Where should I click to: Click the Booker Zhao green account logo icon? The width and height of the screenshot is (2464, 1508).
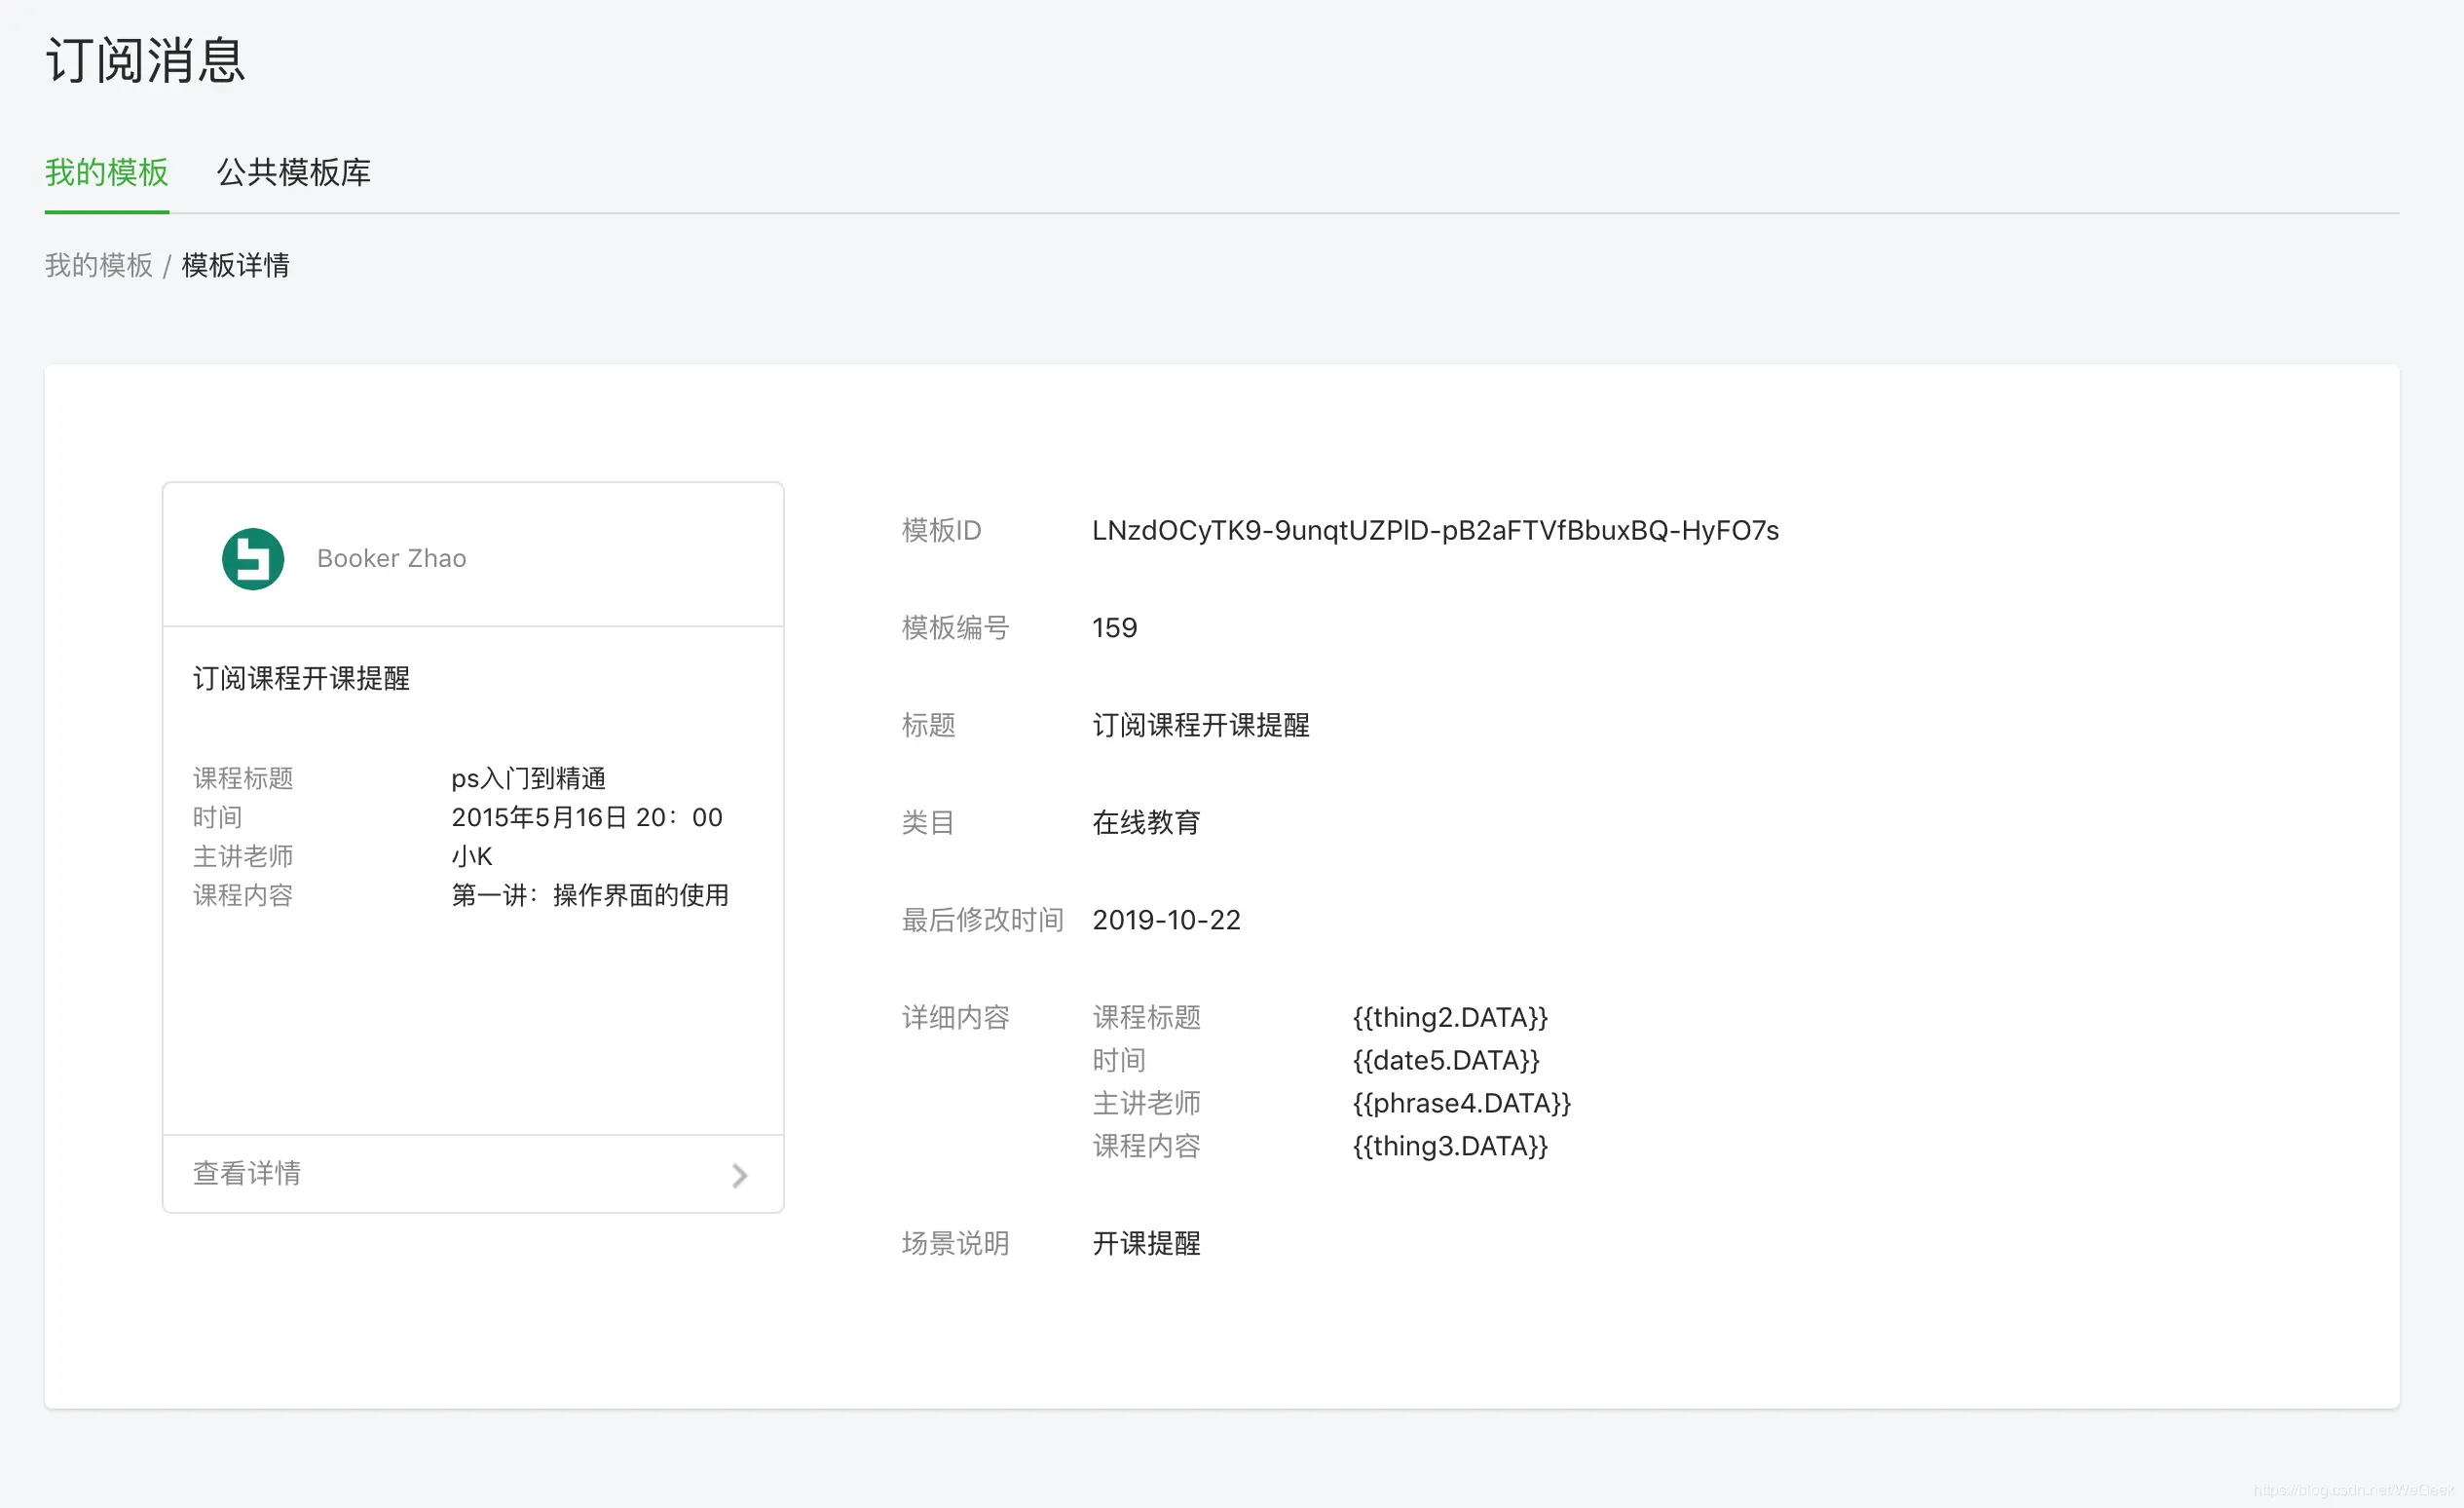(252, 558)
